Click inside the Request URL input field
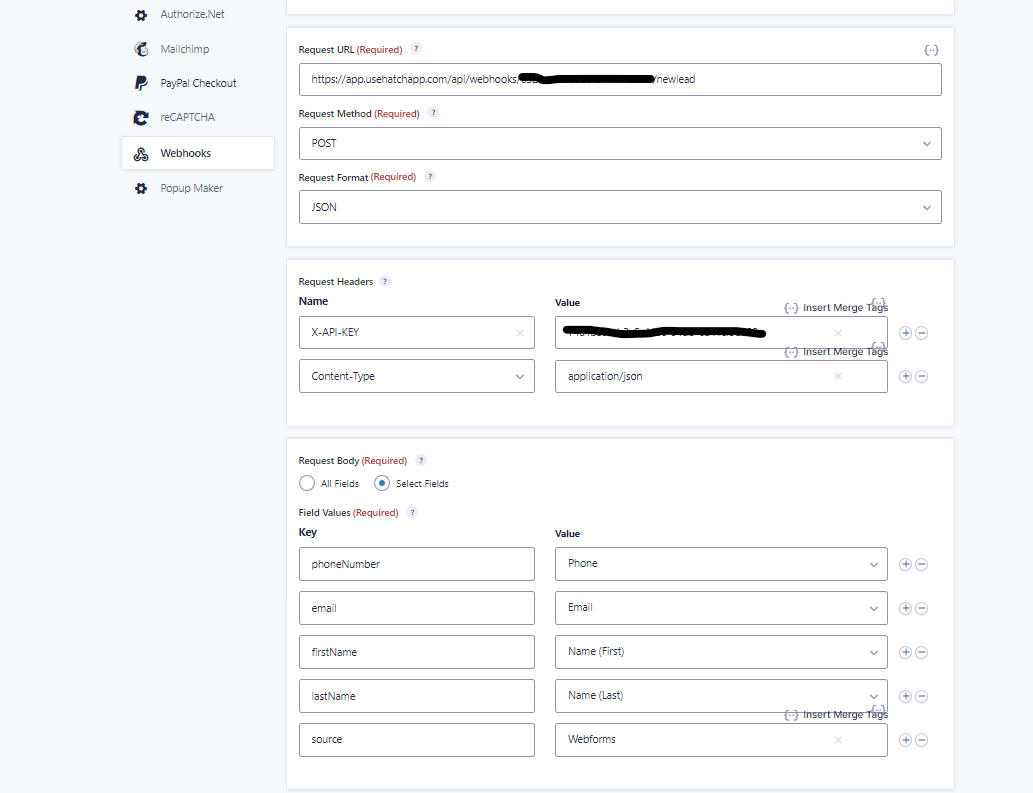The width and height of the screenshot is (1033, 793). click(x=620, y=79)
